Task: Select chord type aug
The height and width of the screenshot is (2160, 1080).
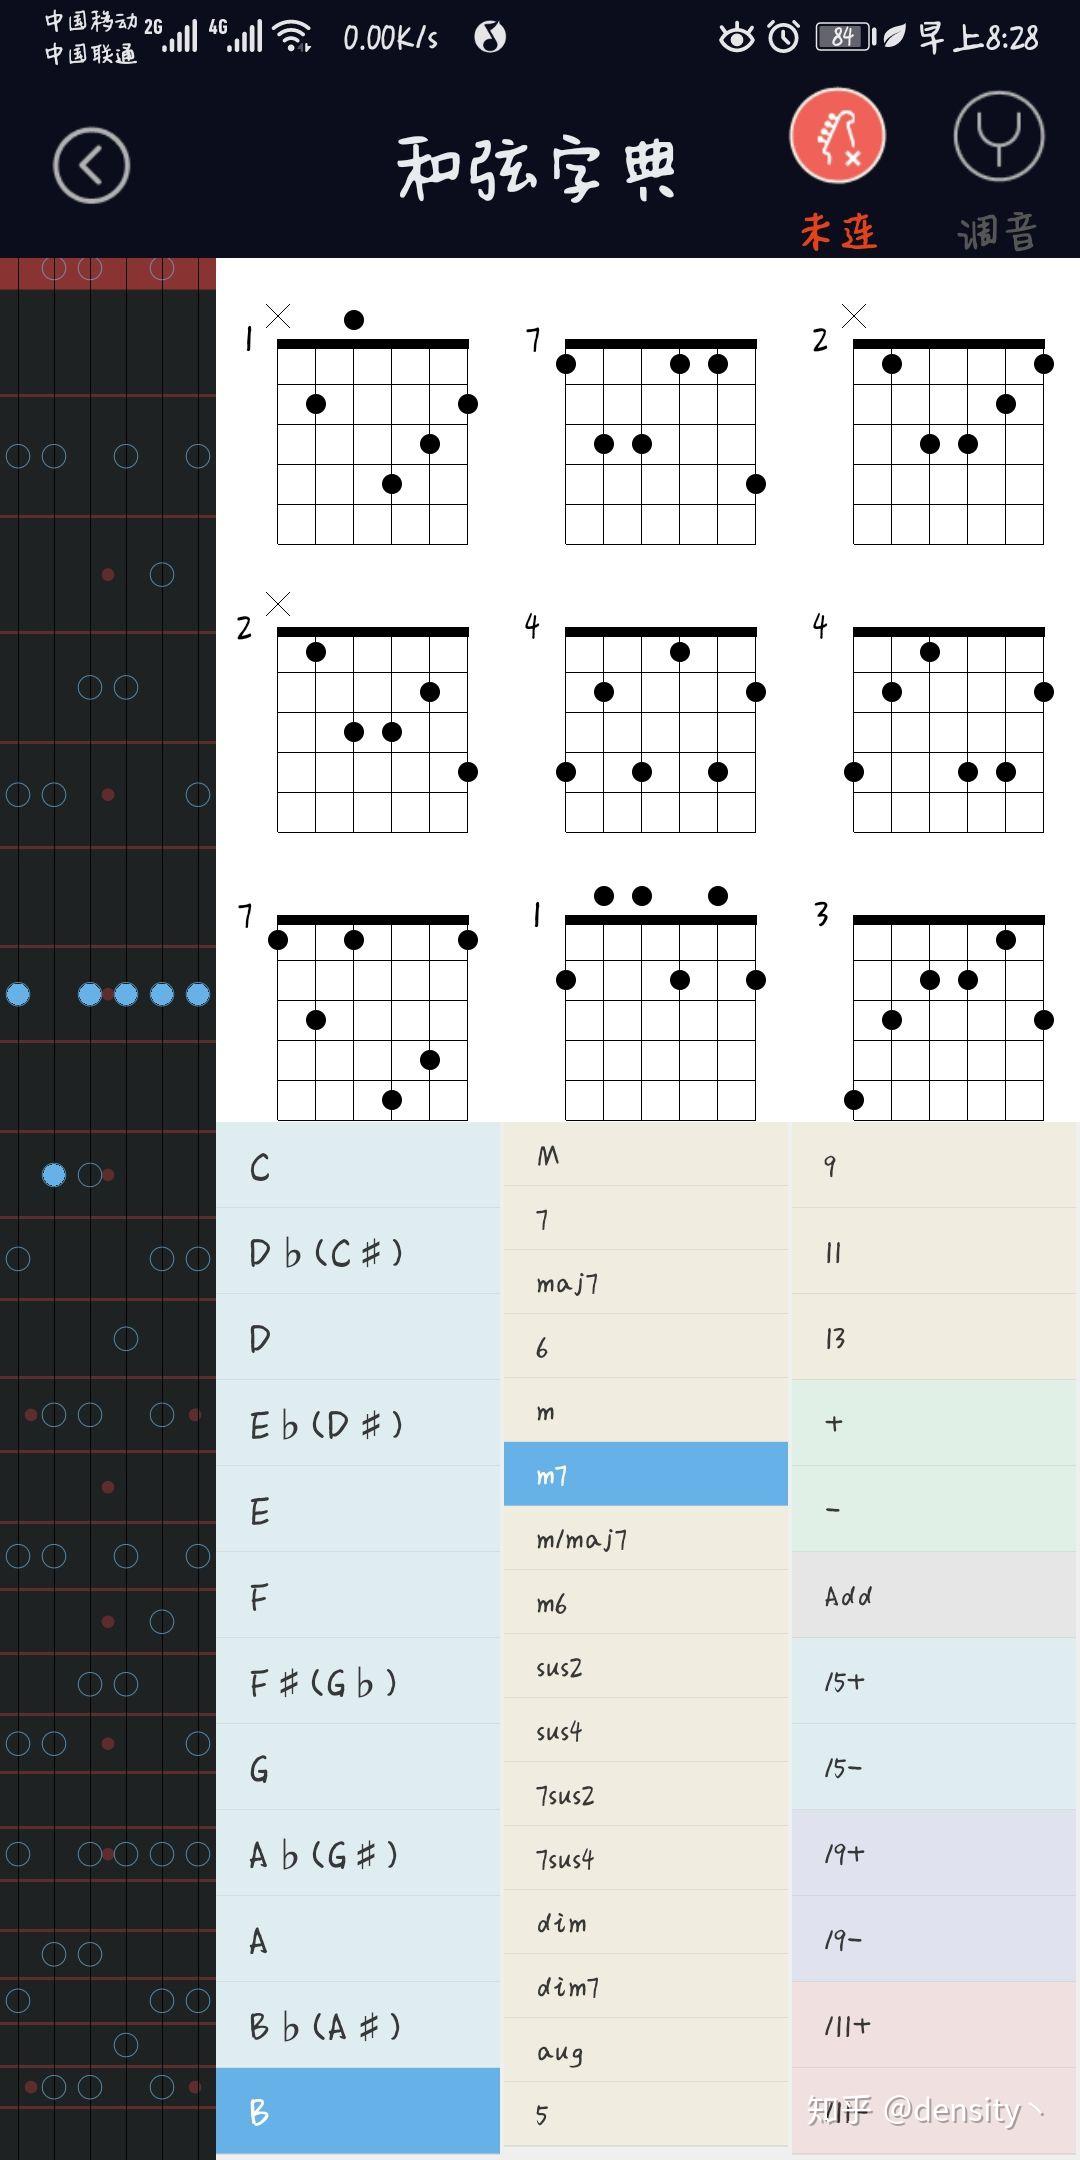Action: coord(646,2051)
